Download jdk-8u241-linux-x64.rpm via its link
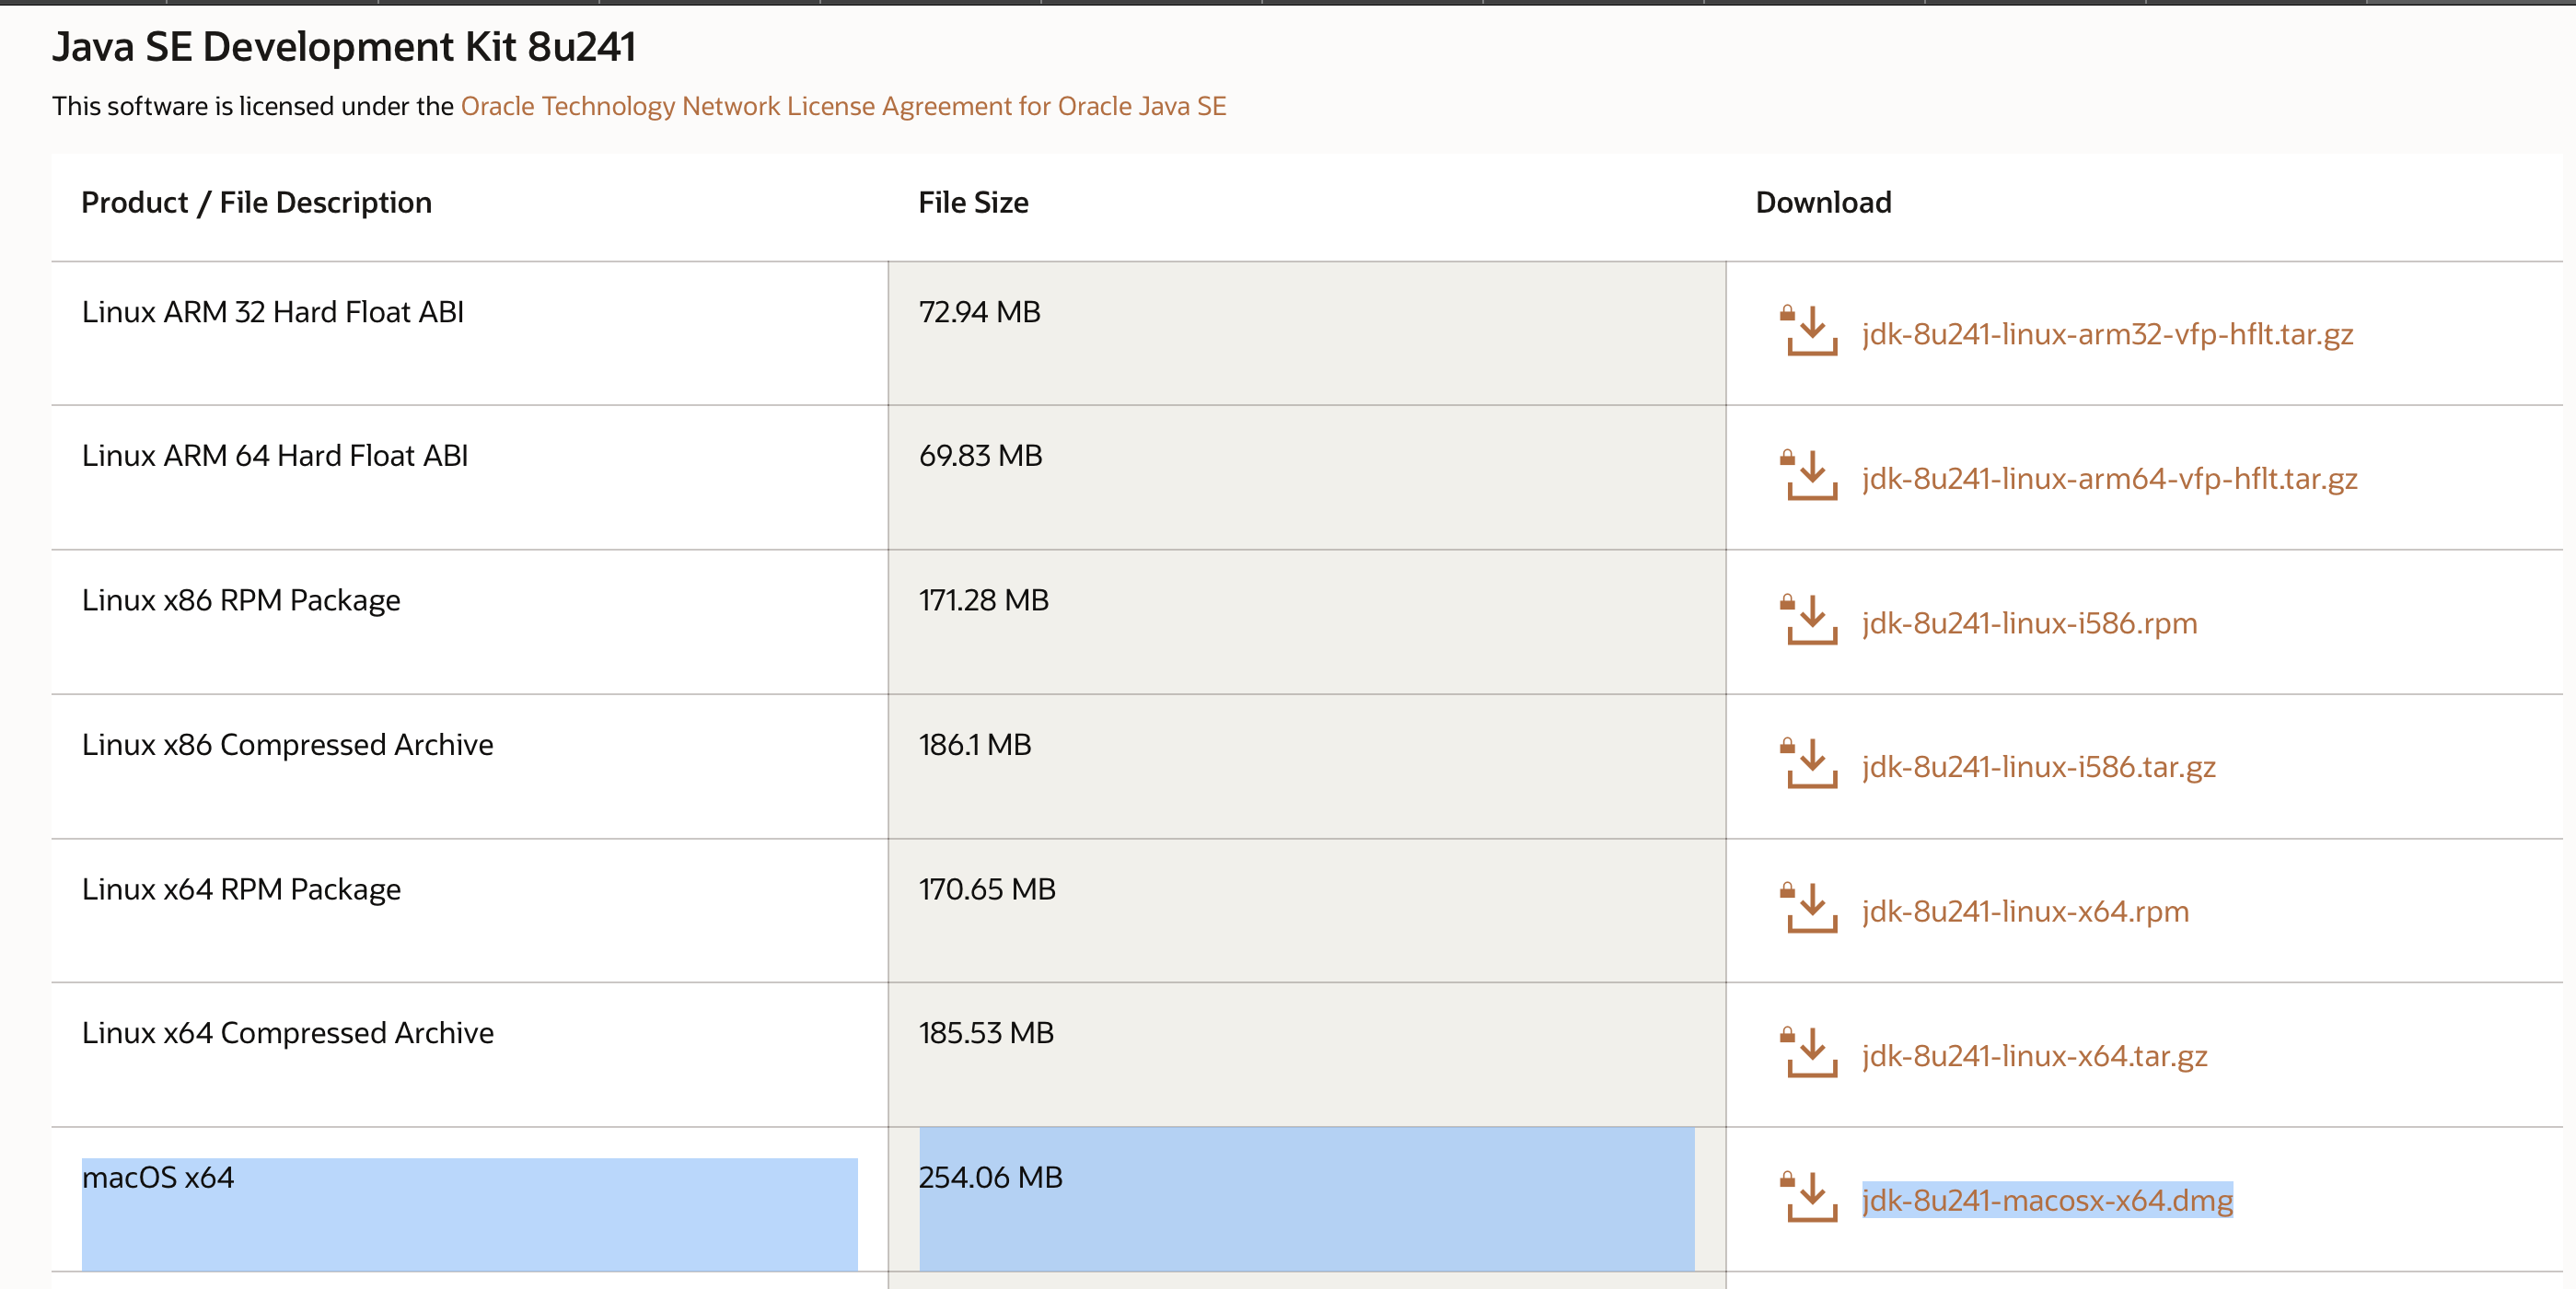The width and height of the screenshot is (2576, 1289). coord(2025,911)
